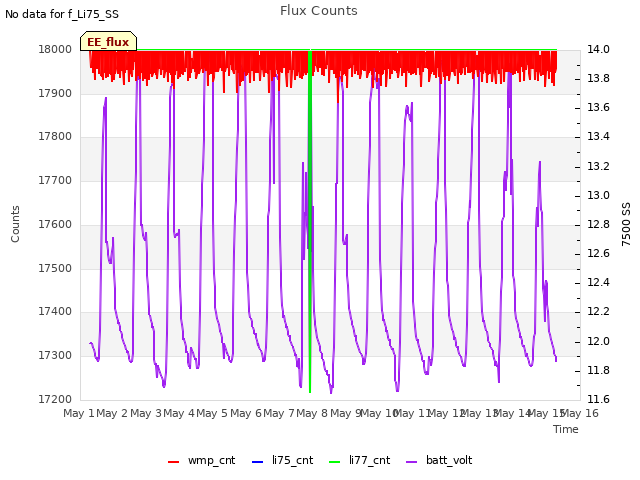The width and height of the screenshot is (640, 480).
Task: Click the 12.2 tick on right axis
Action: [x=598, y=311]
